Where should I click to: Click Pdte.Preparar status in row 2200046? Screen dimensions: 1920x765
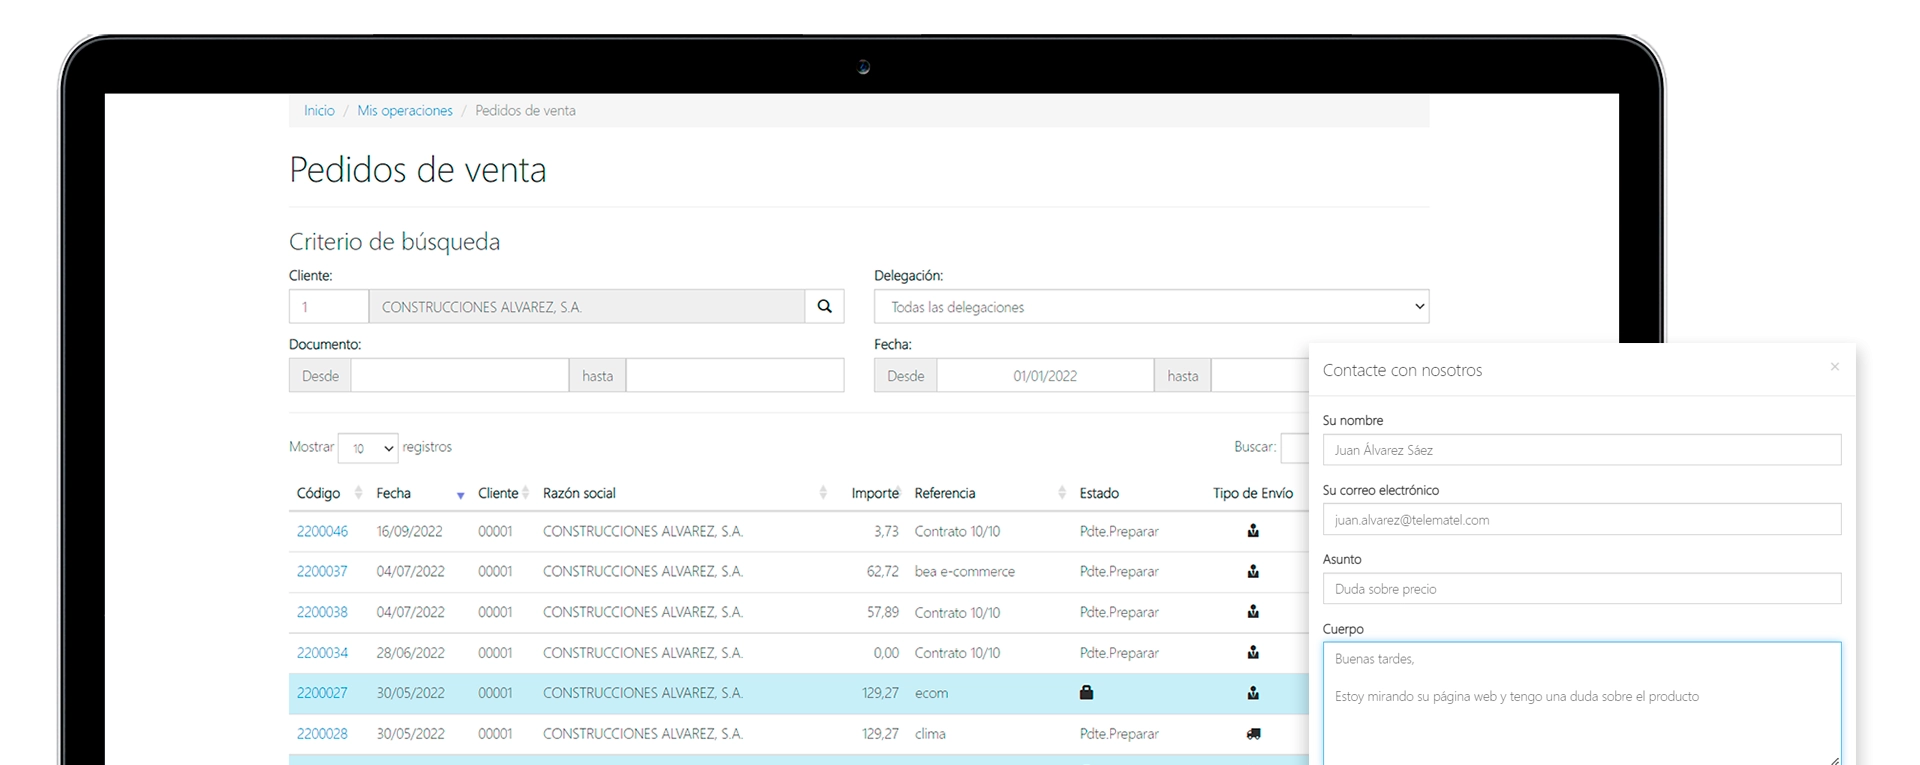pyautogui.click(x=1119, y=531)
